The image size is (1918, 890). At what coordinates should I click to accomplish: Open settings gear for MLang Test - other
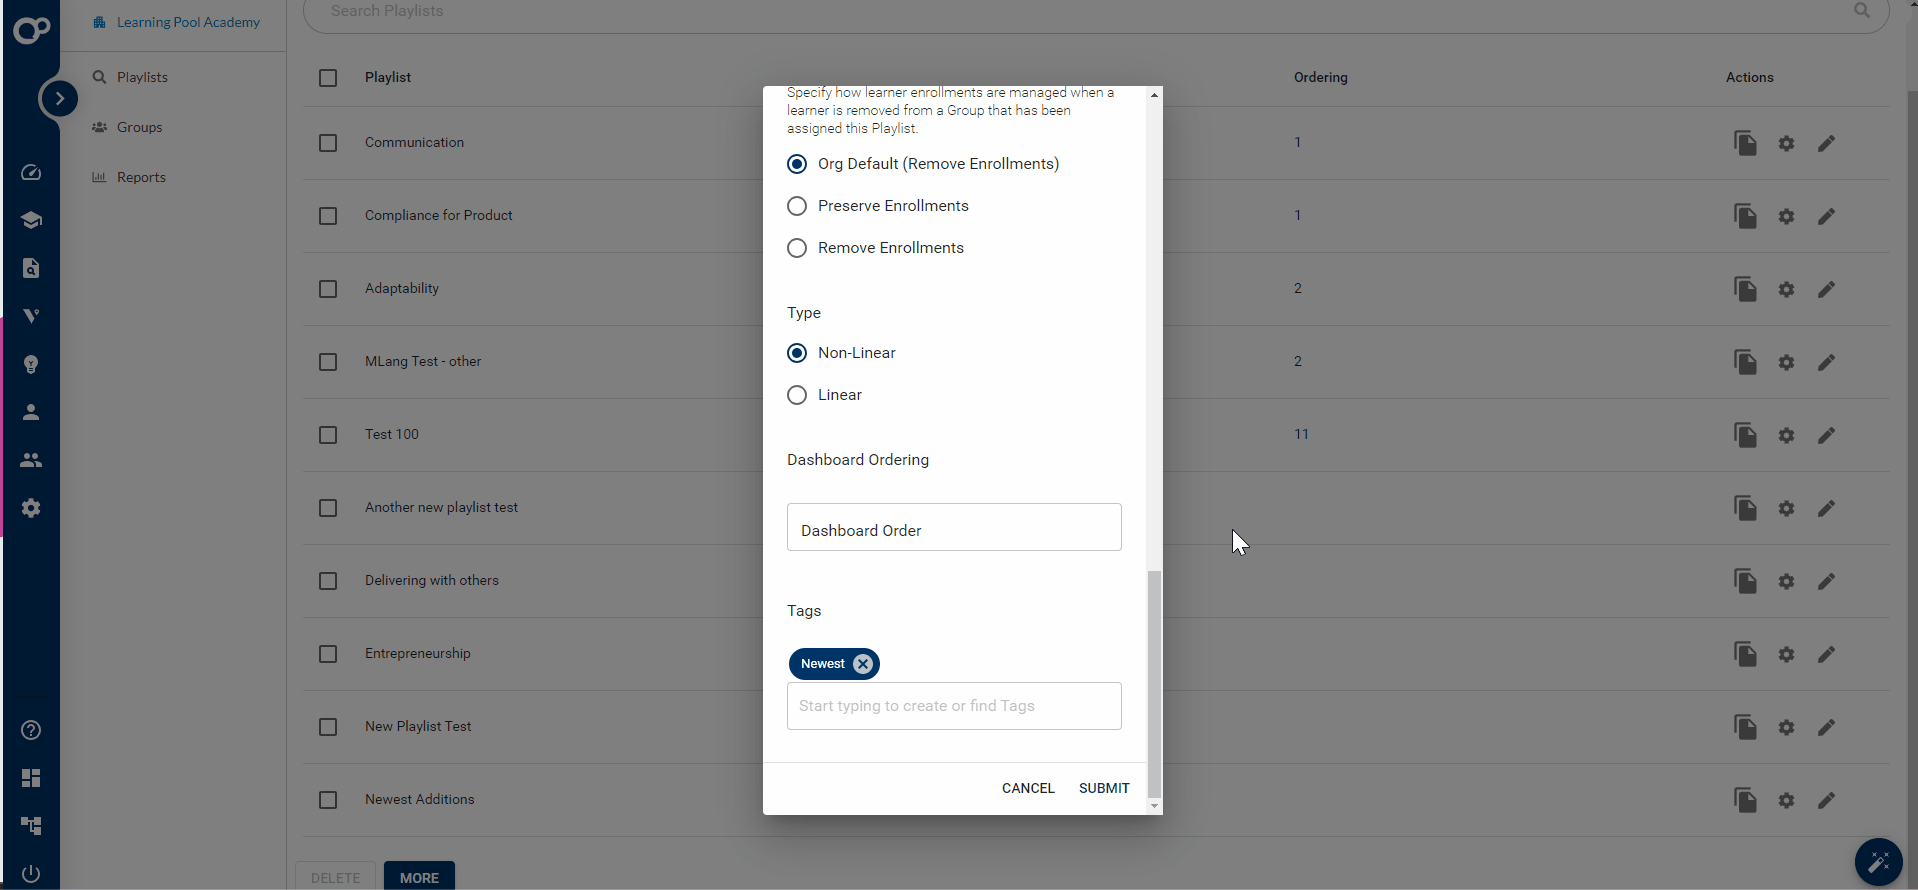[1786, 362]
